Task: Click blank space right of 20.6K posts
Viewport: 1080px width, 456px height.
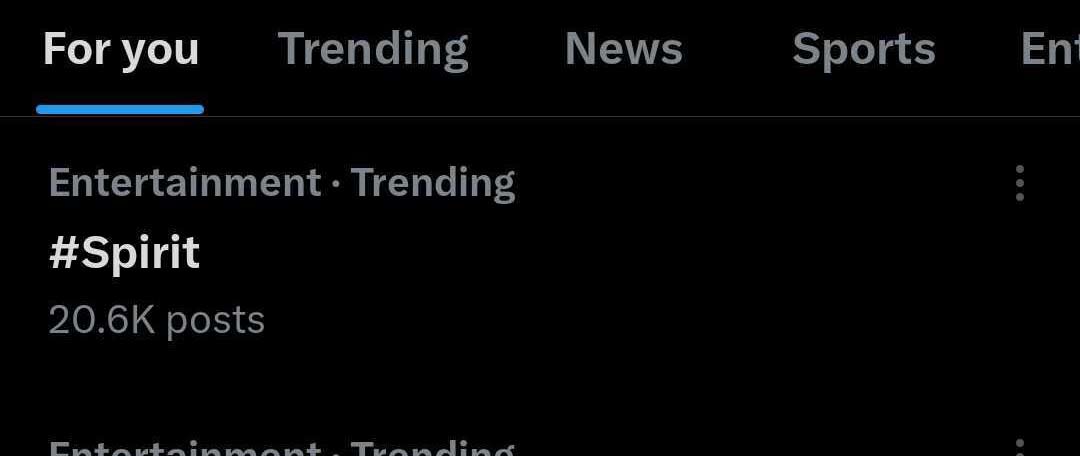Action: (600, 320)
